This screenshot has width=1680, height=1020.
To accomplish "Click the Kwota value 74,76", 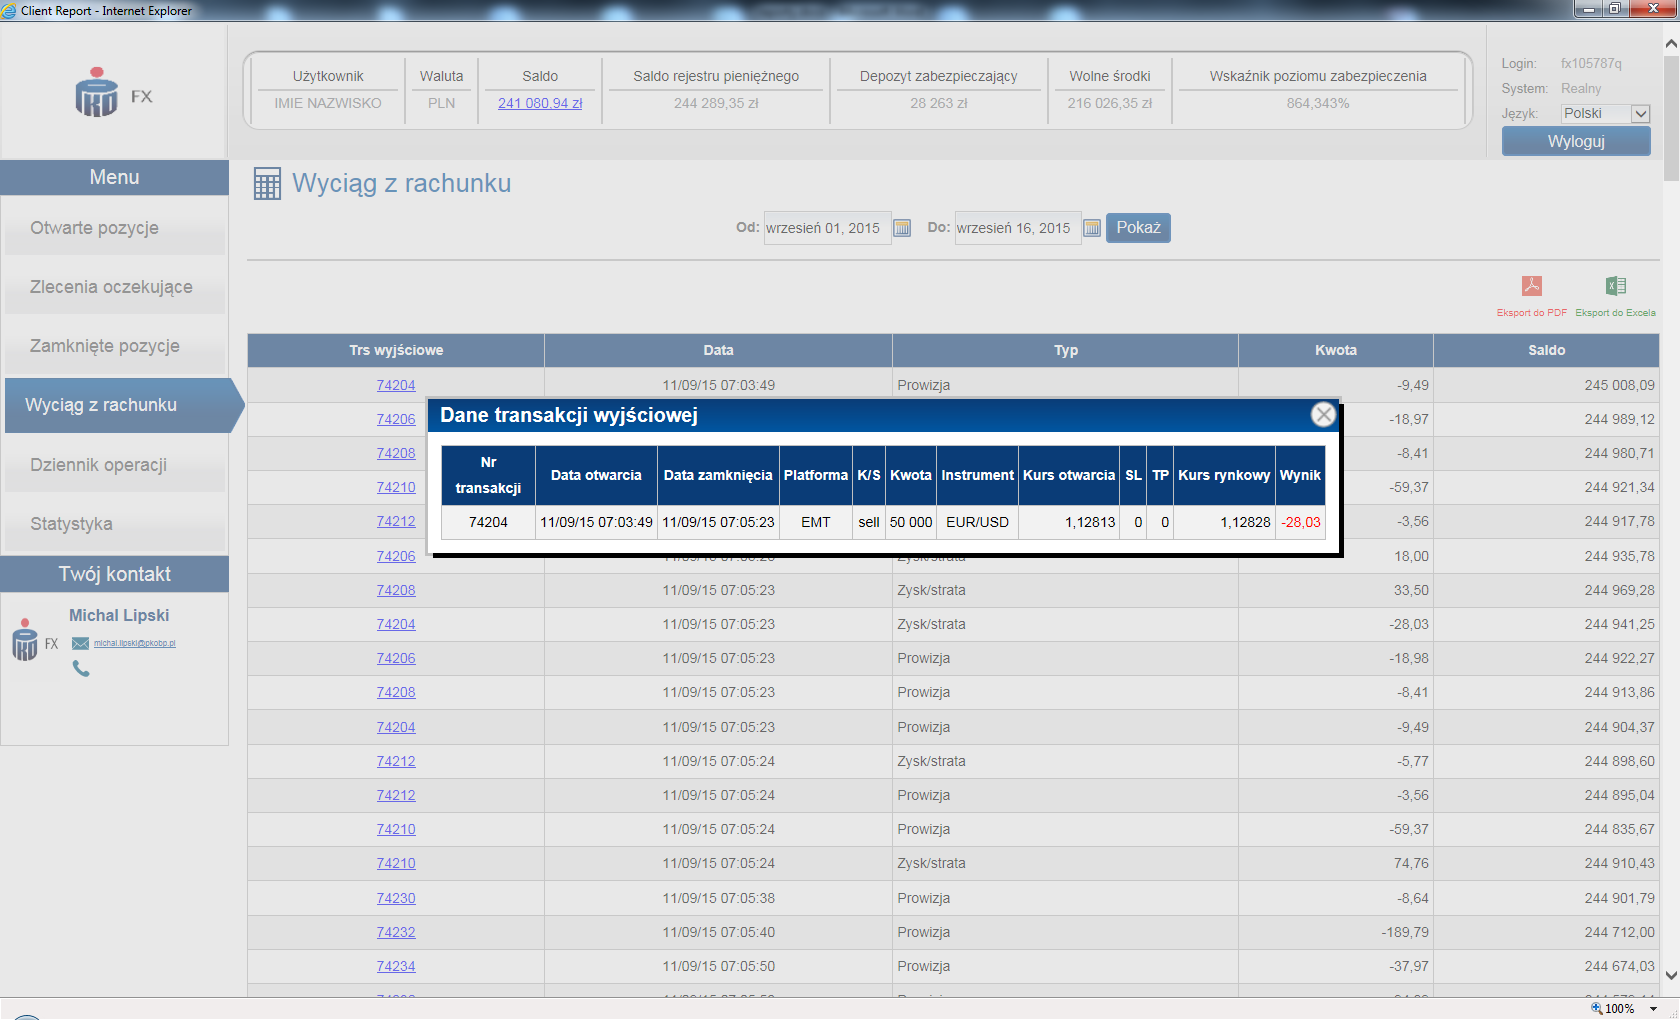I will (x=1411, y=863).
